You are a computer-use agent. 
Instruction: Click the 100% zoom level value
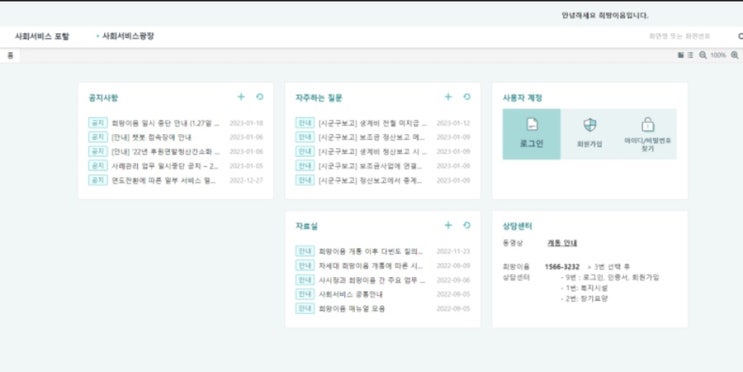point(718,55)
